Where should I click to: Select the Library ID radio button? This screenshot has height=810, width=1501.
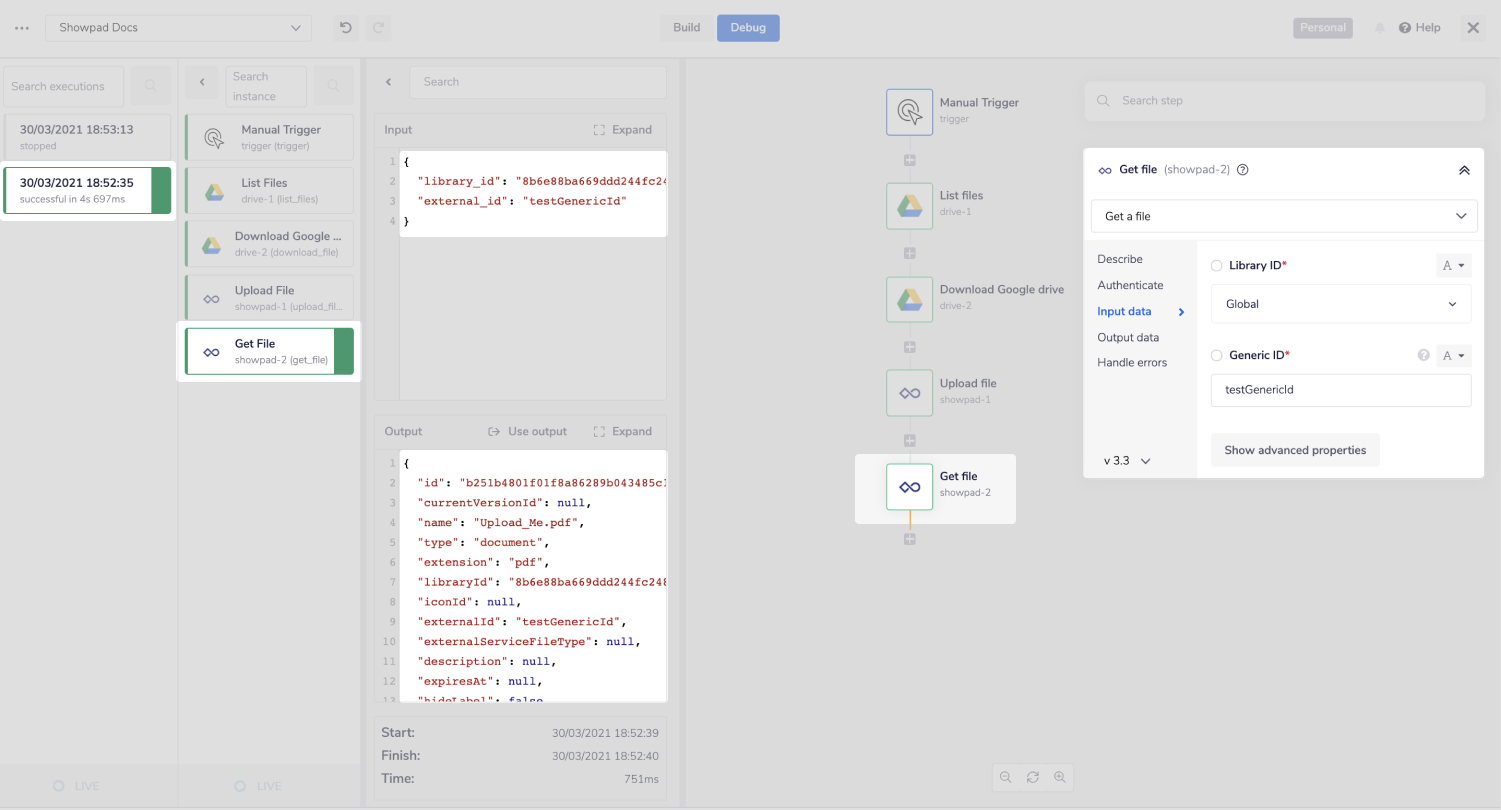1216,265
